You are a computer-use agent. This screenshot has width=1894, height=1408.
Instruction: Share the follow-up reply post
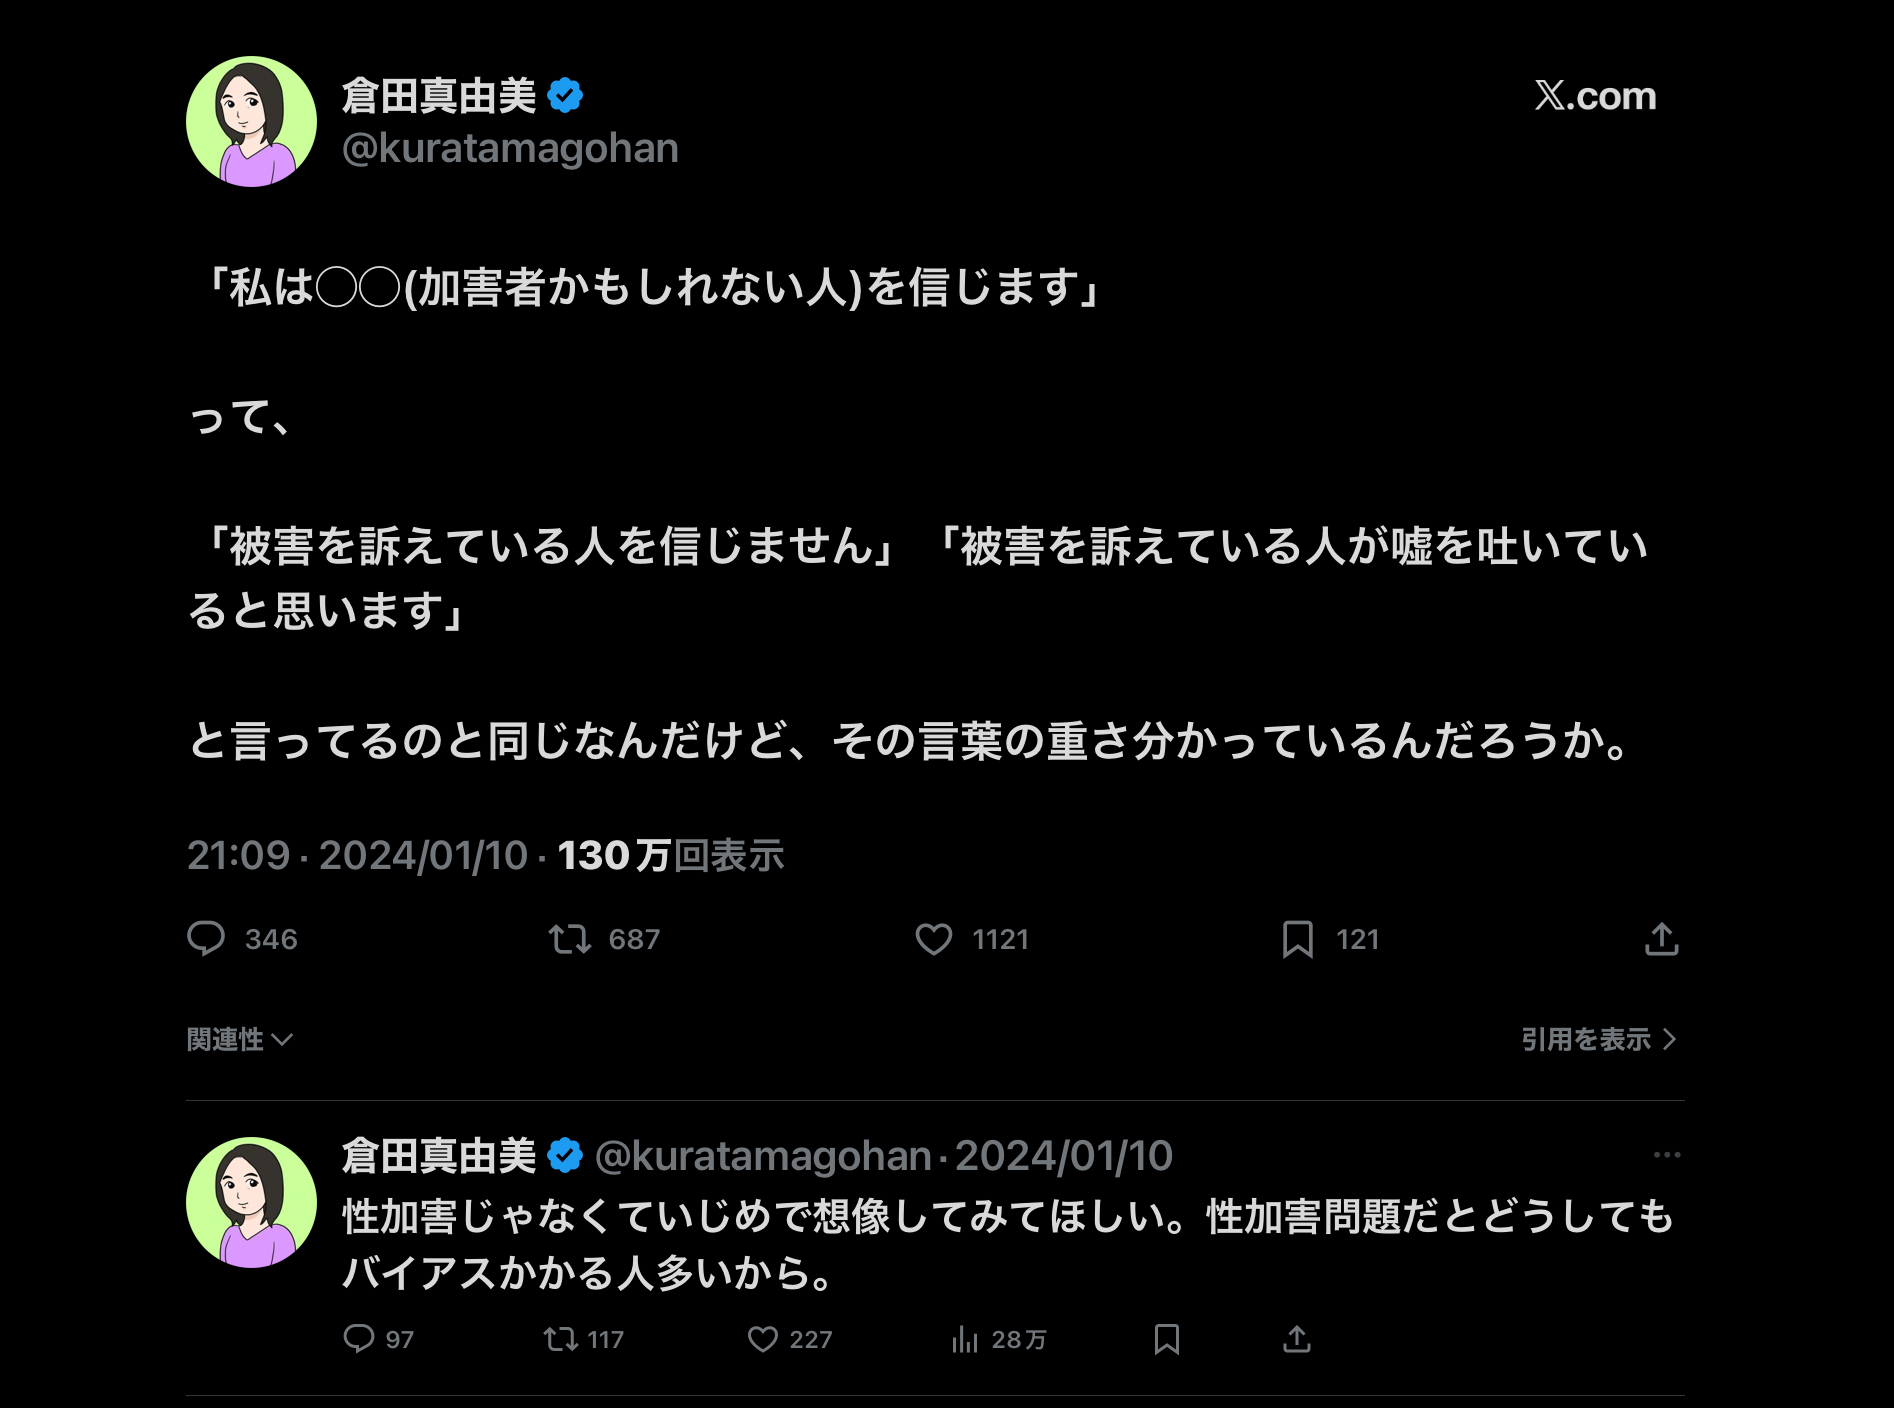1297,1339
